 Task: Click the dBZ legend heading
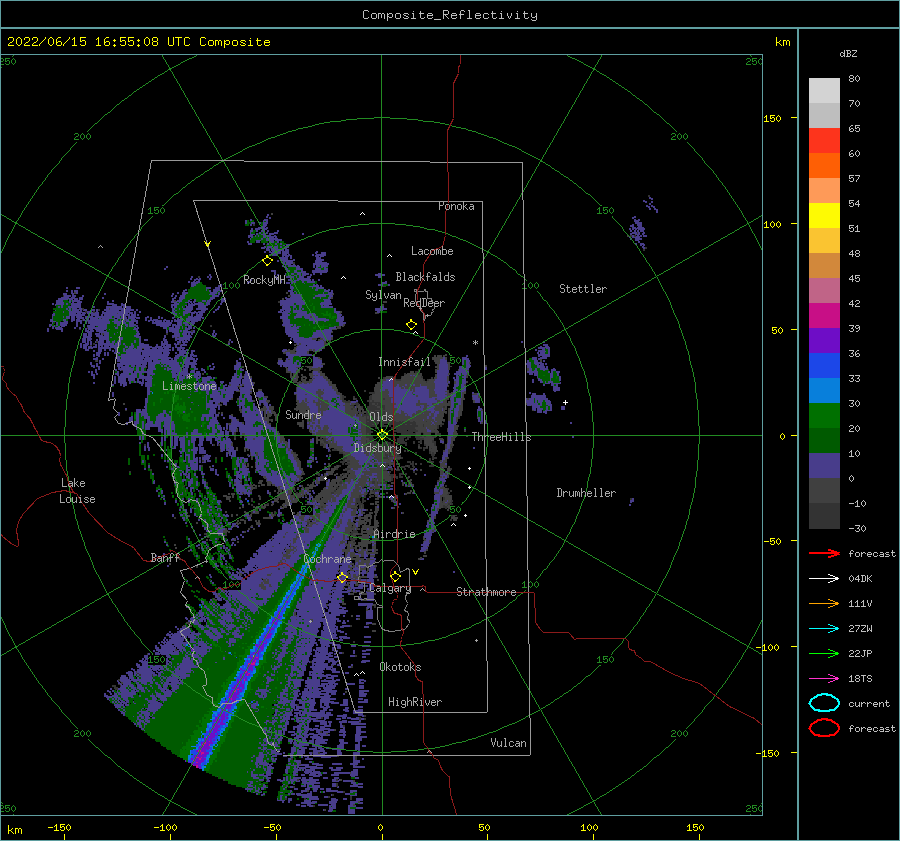[x=848, y=53]
